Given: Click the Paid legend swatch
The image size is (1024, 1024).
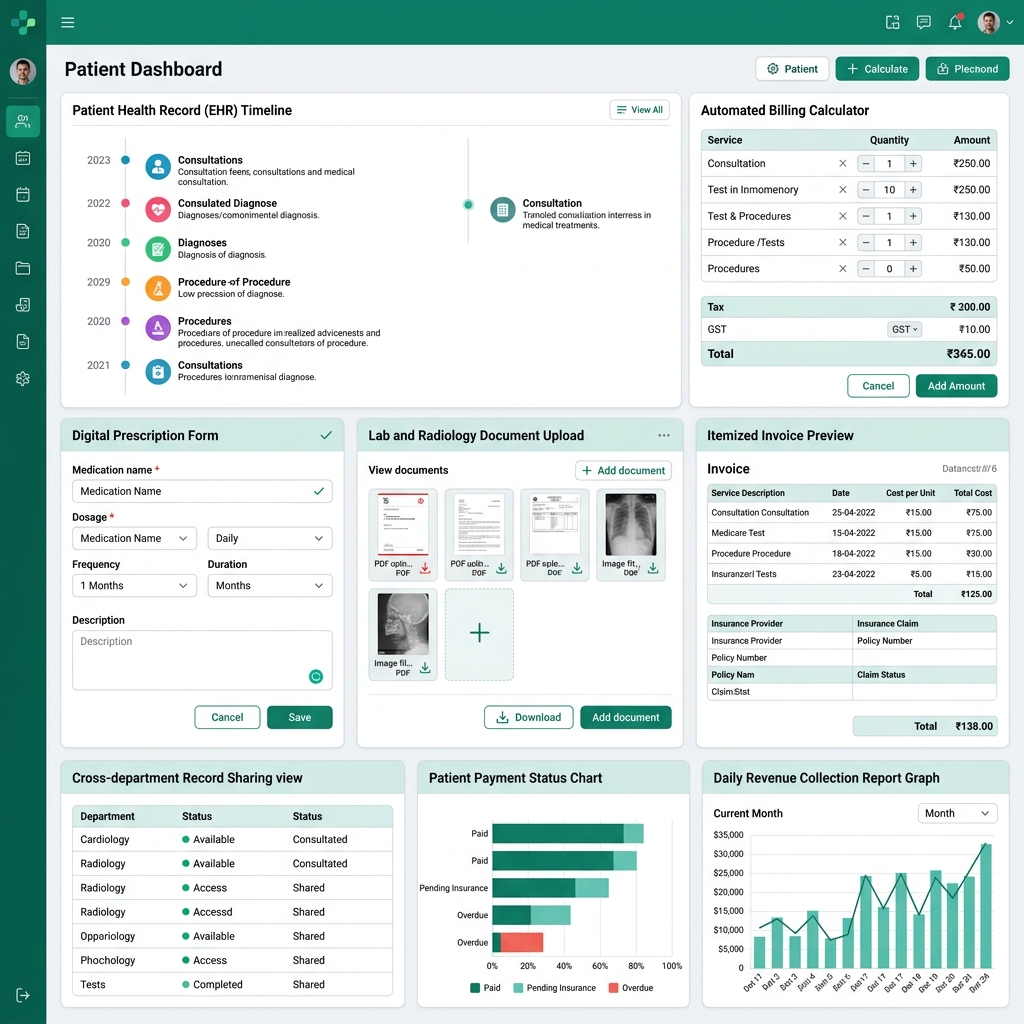Looking at the screenshot, I should pos(475,987).
